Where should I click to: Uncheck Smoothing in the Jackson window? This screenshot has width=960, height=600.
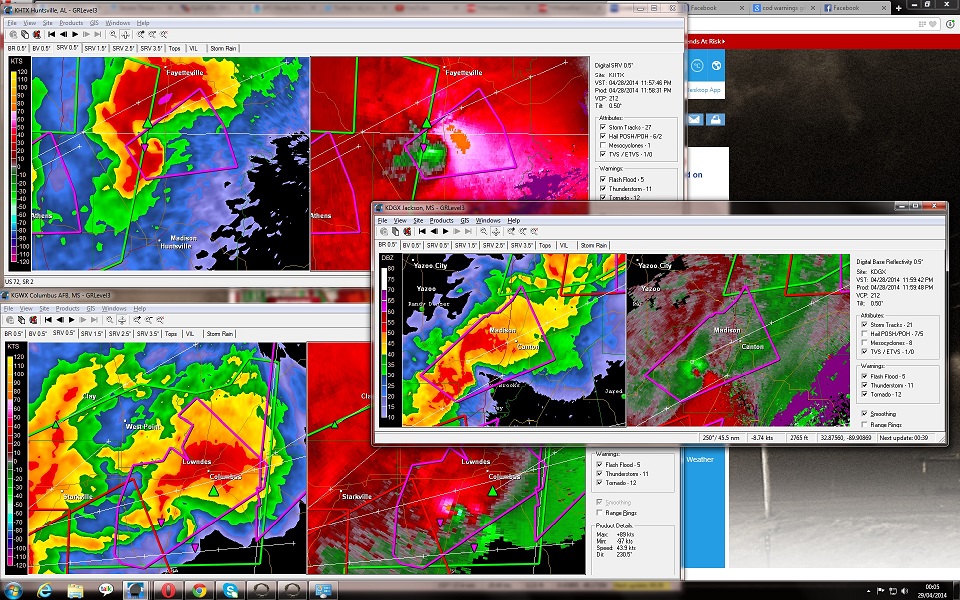point(865,413)
